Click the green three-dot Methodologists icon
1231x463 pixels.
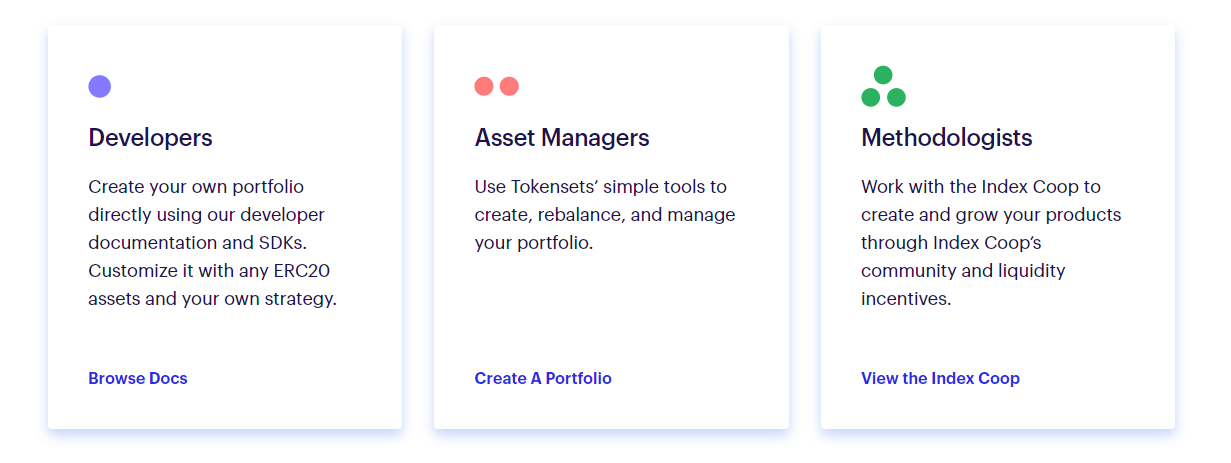tap(883, 86)
